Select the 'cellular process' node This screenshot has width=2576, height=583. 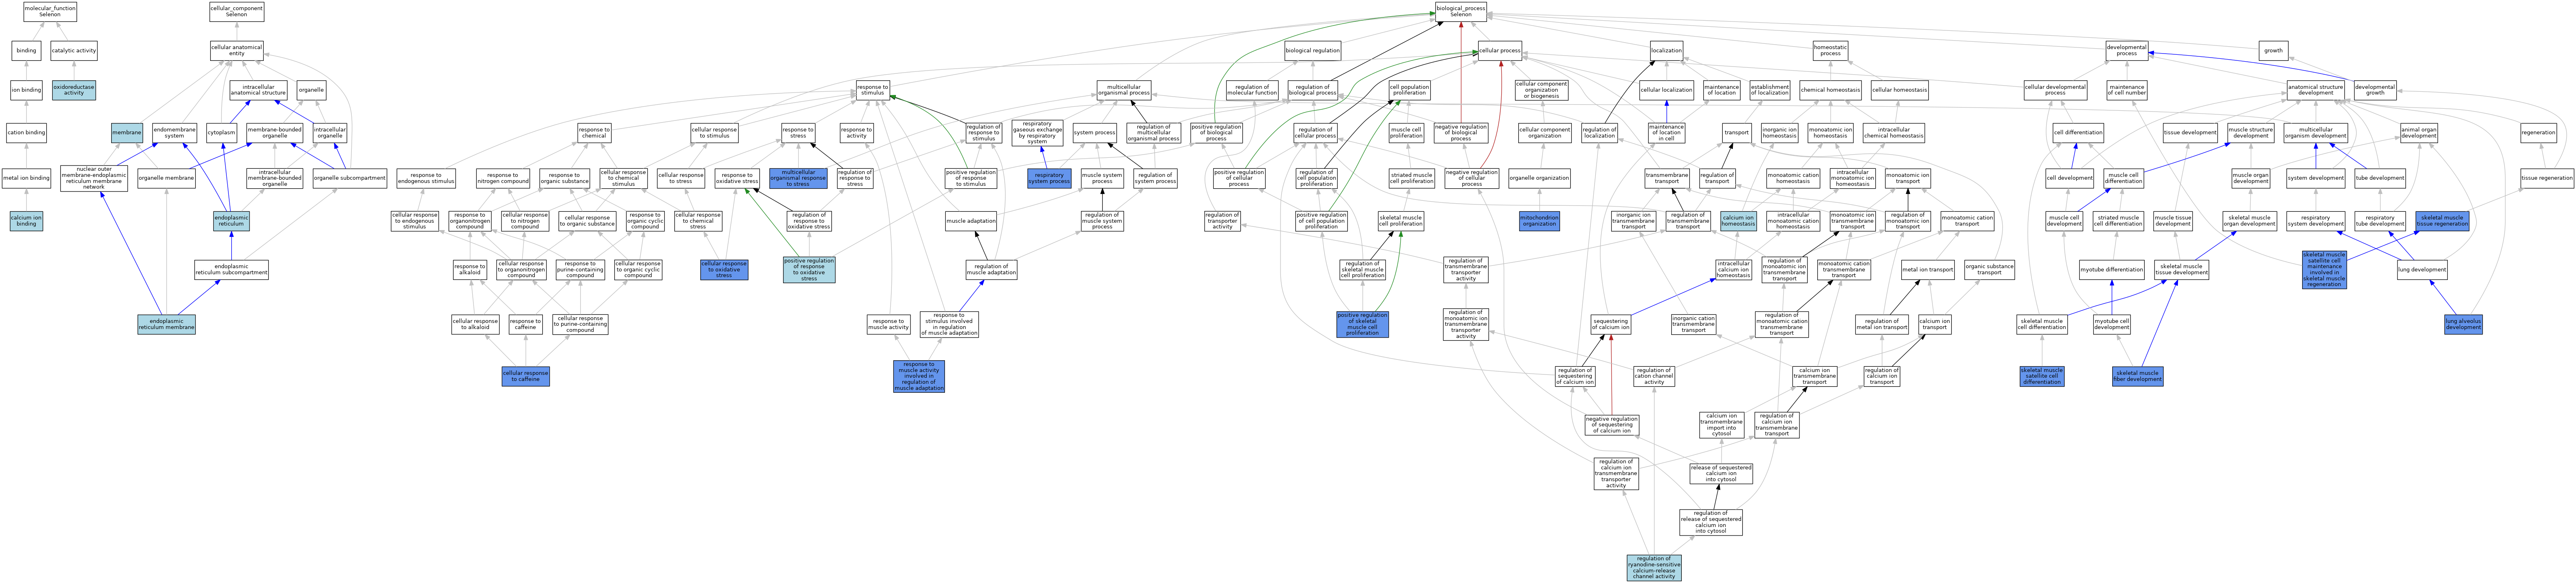tap(1500, 51)
